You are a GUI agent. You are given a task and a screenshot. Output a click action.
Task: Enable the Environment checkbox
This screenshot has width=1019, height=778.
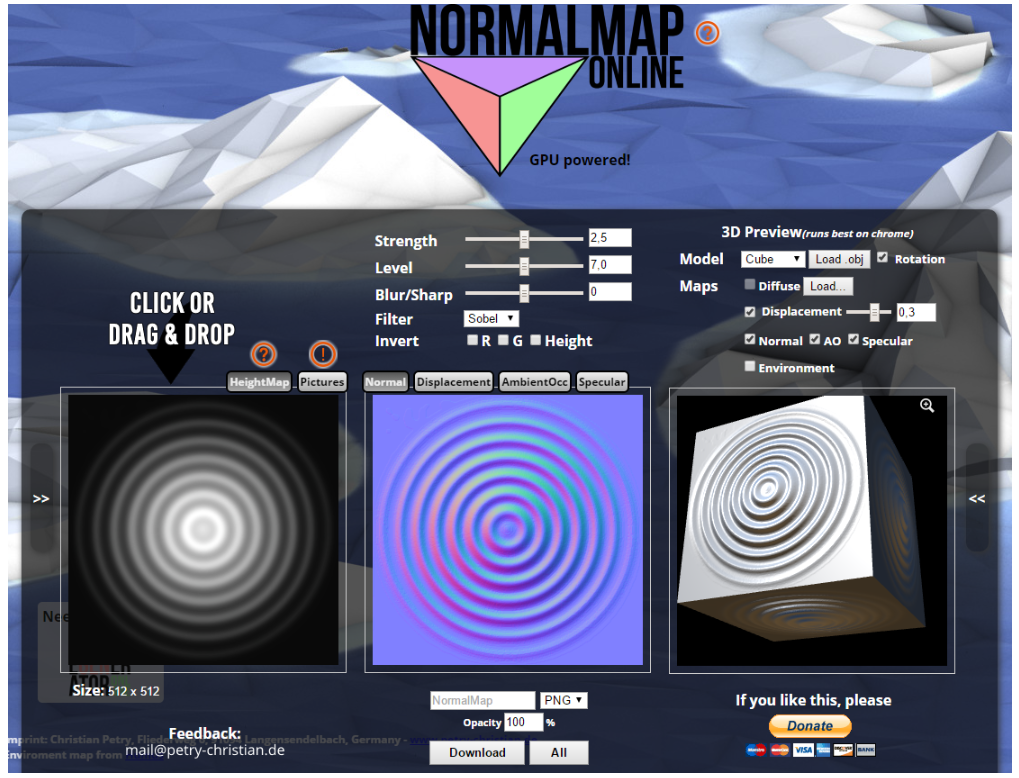click(x=749, y=366)
